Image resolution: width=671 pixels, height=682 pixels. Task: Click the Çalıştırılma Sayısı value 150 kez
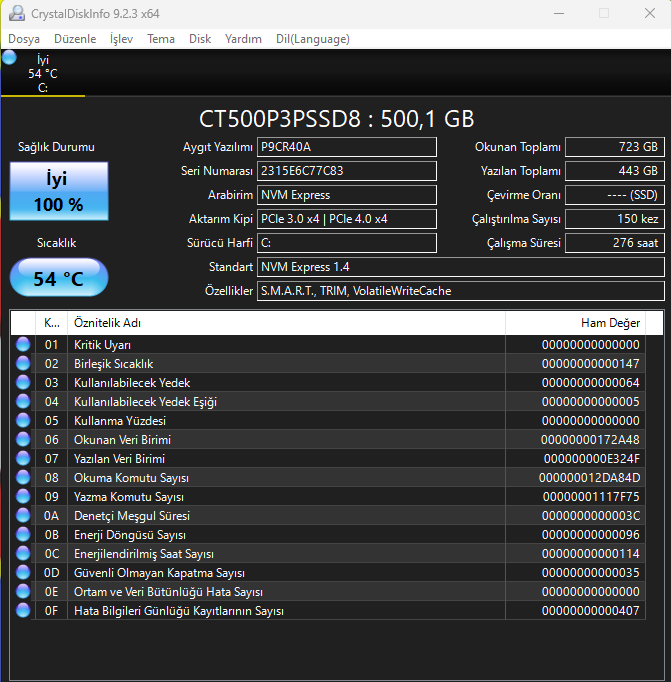(614, 219)
